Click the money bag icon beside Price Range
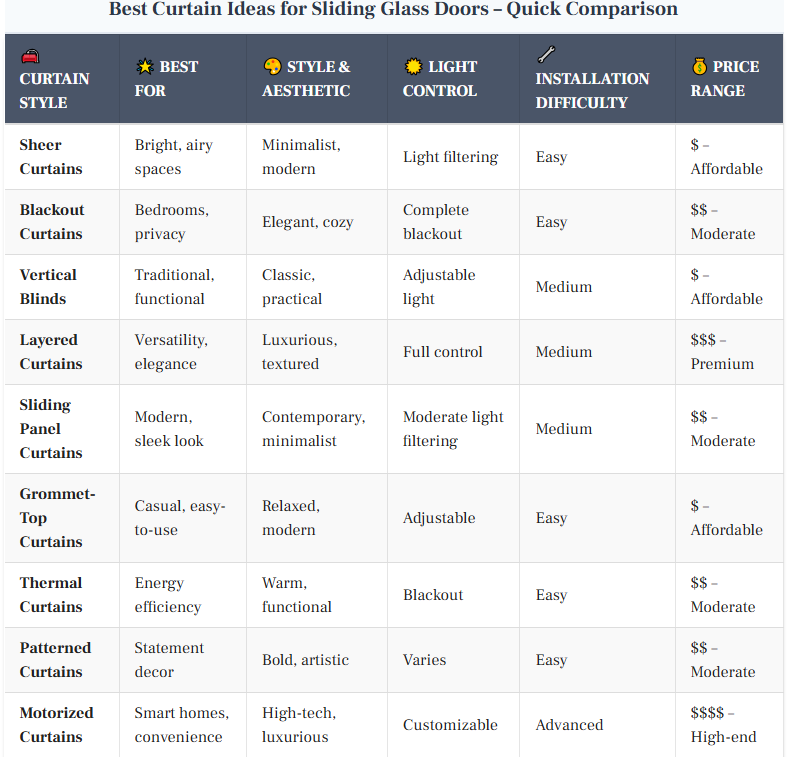Image resolution: width=789 pixels, height=757 pixels. (700, 67)
